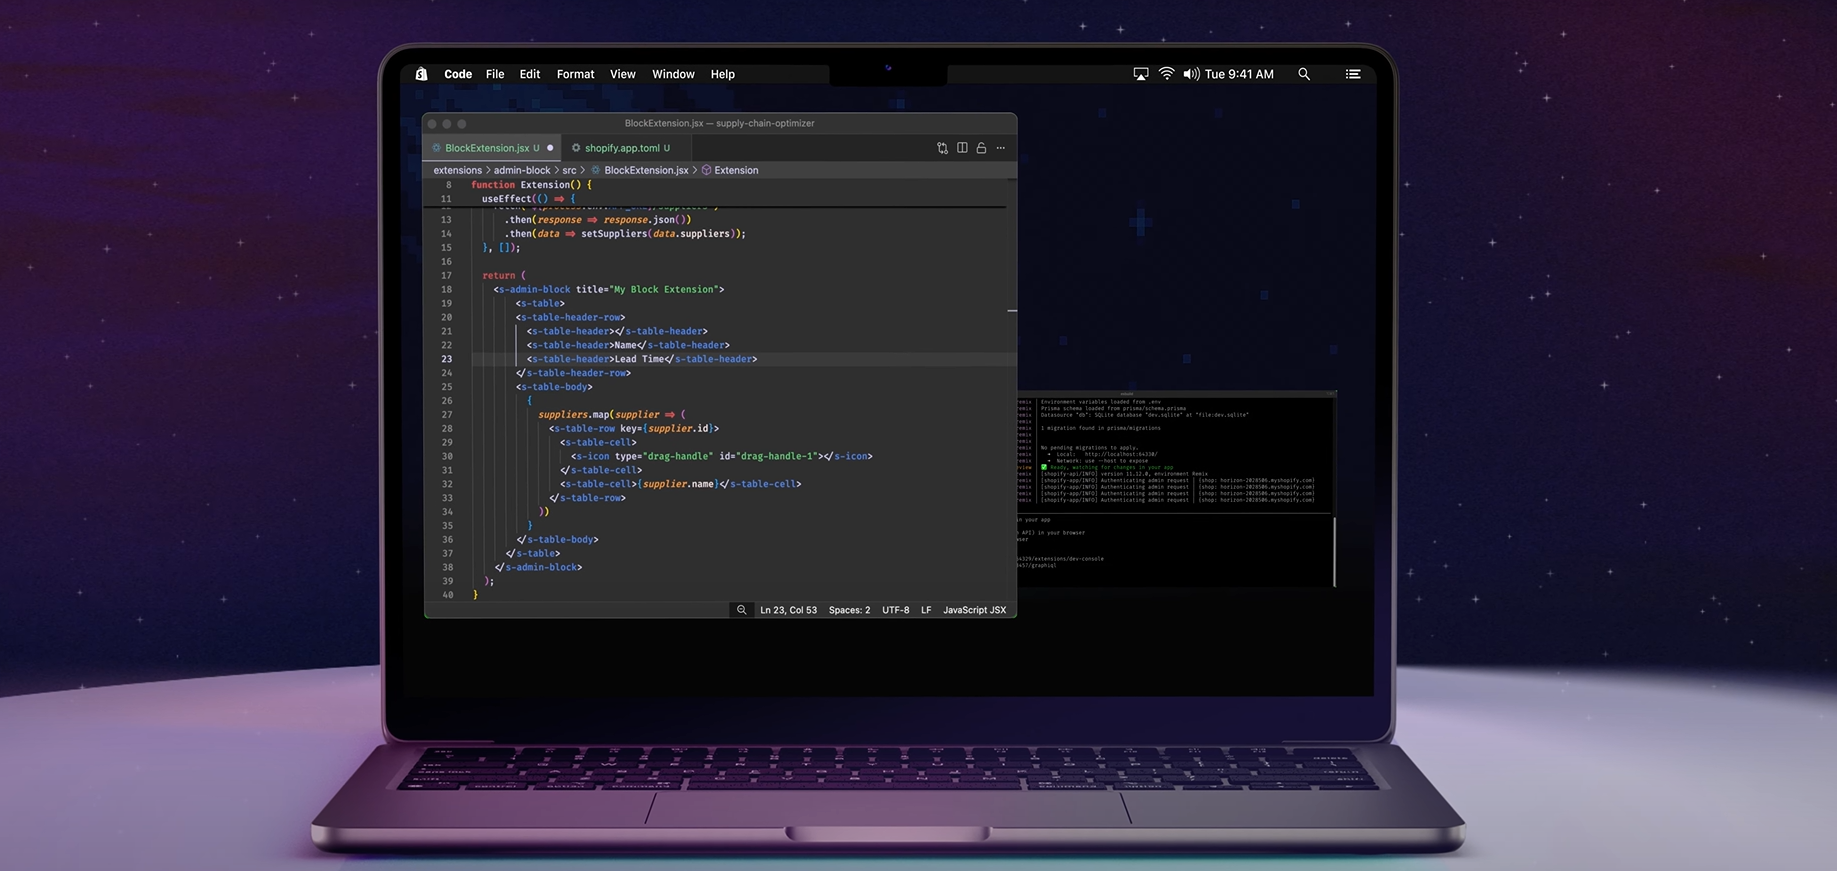Click the screen mirroring menu bar icon
This screenshot has height=871, width=1837.
[1141, 74]
